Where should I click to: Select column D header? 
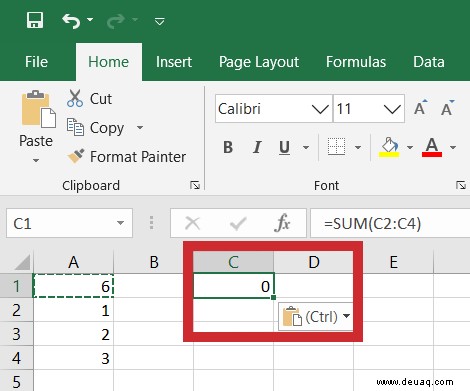coord(314,262)
